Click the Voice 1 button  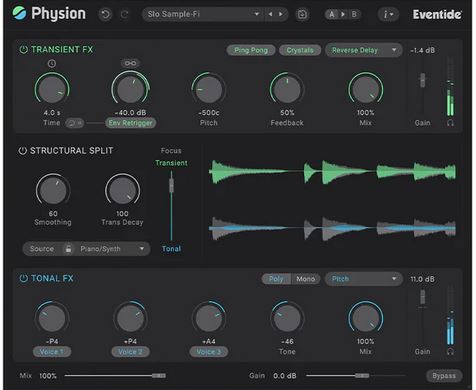pyautogui.click(x=52, y=352)
